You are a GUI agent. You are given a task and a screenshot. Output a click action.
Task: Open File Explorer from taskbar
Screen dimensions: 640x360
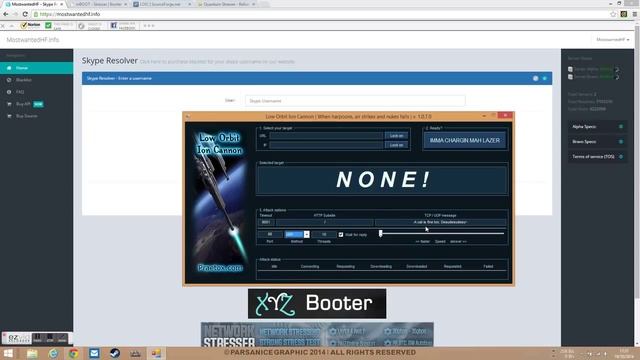coord(32,353)
